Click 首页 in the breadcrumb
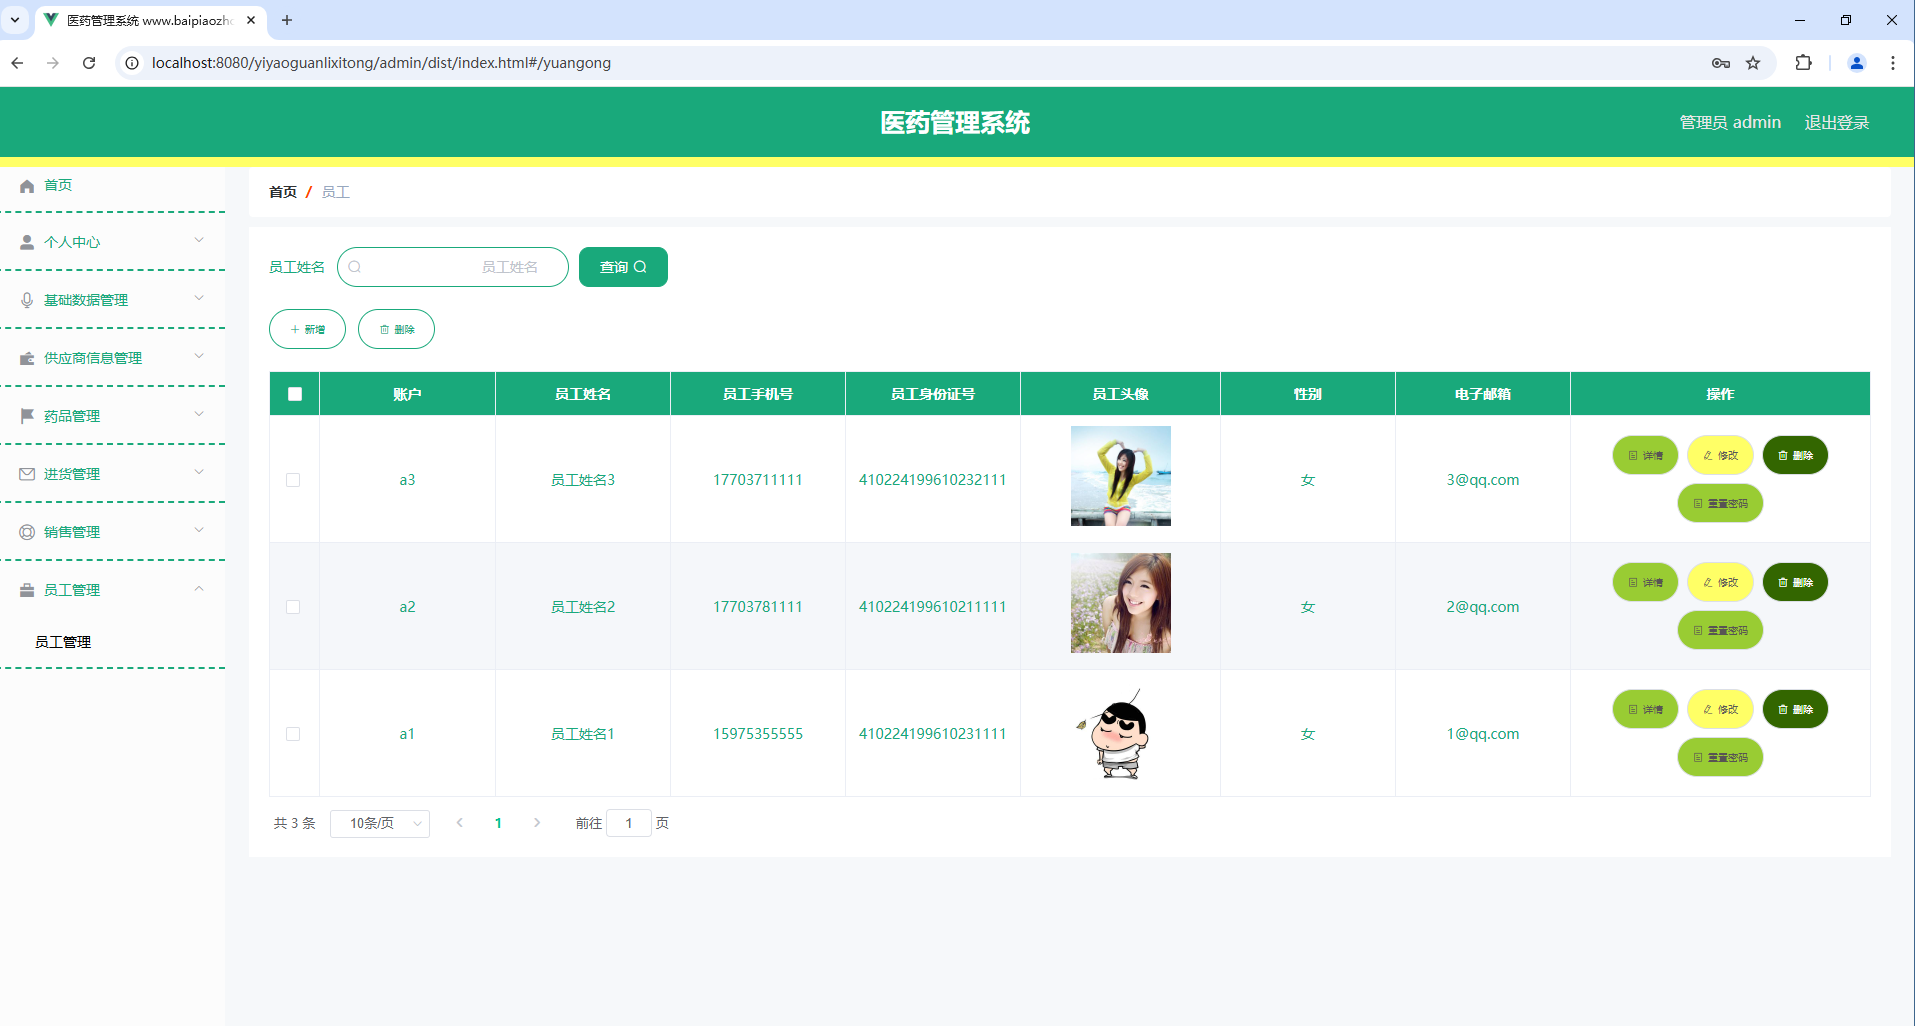This screenshot has height=1026, width=1915. coord(282,191)
